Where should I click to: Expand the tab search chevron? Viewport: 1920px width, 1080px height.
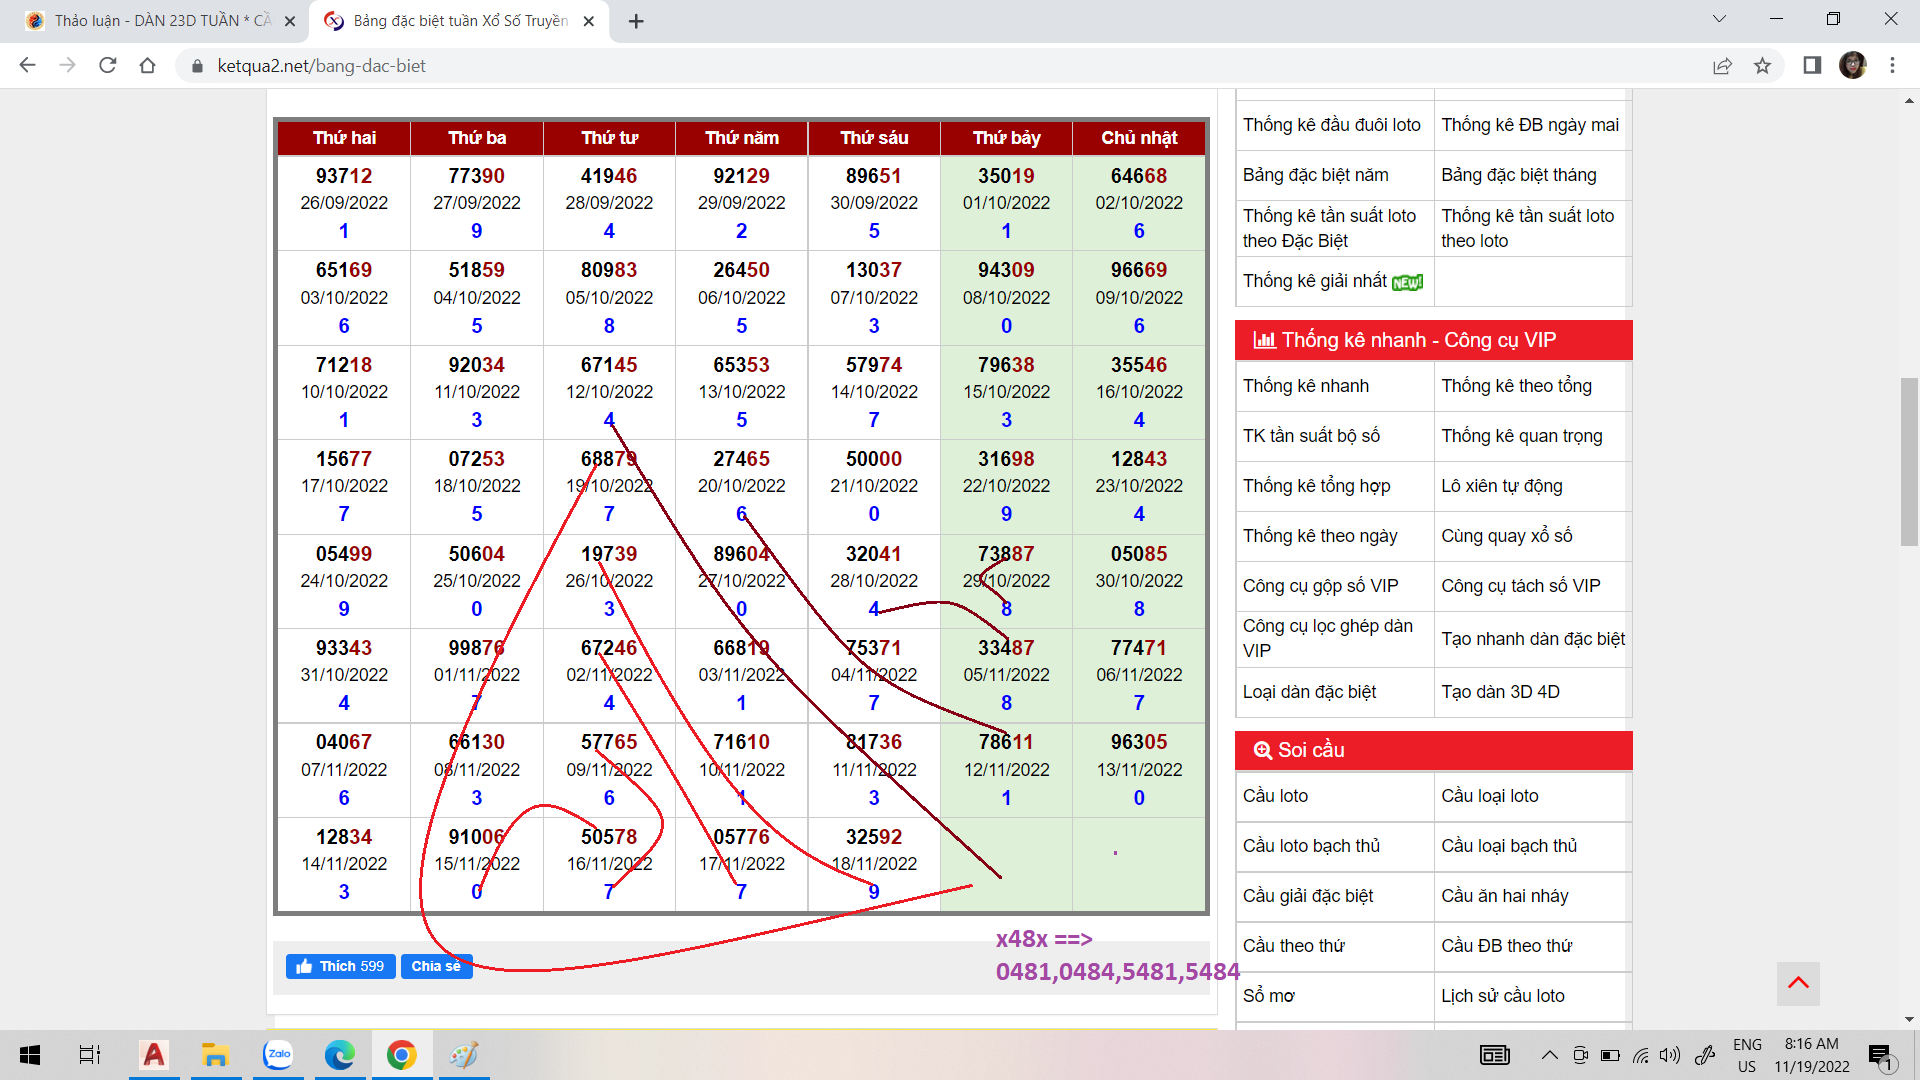pyautogui.click(x=1719, y=19)
